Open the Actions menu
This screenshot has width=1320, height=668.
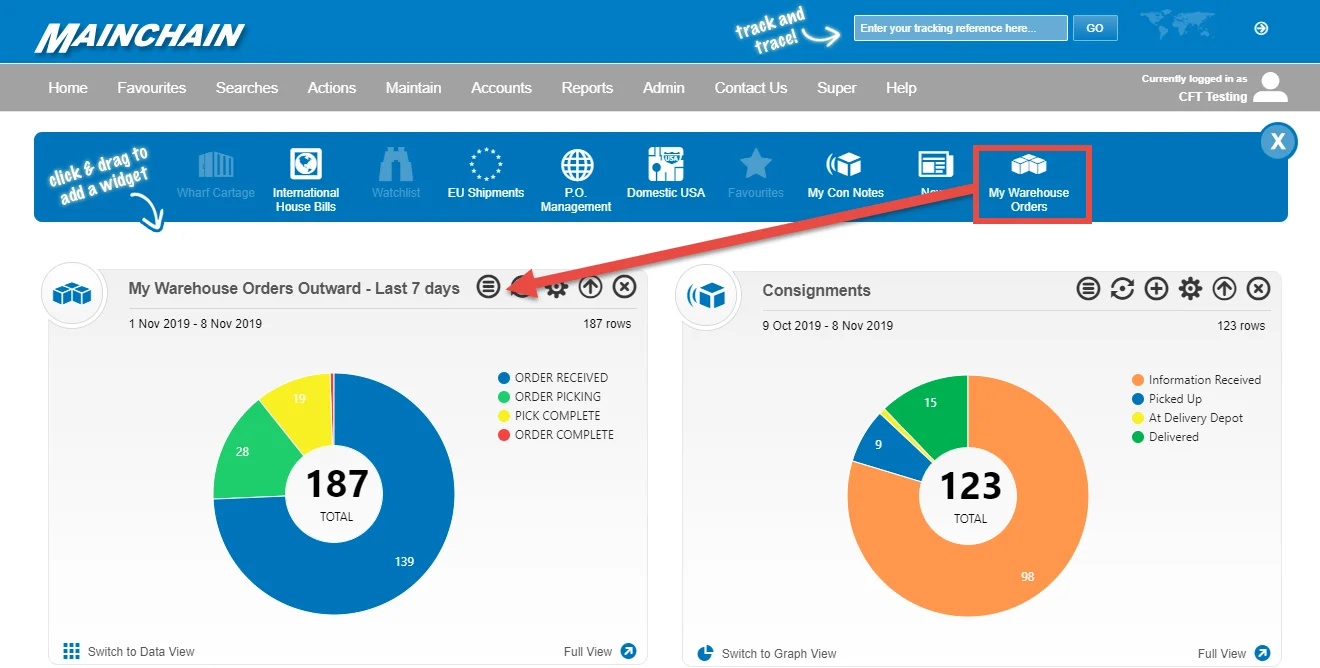tap(332, 88)
